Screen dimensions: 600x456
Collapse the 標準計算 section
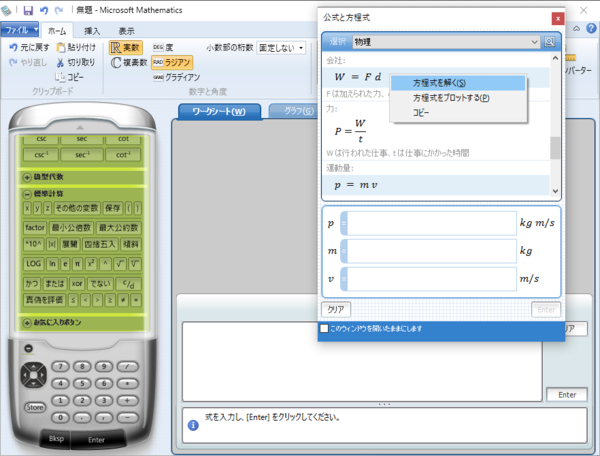pyautogui.click(x=27, y=194)
